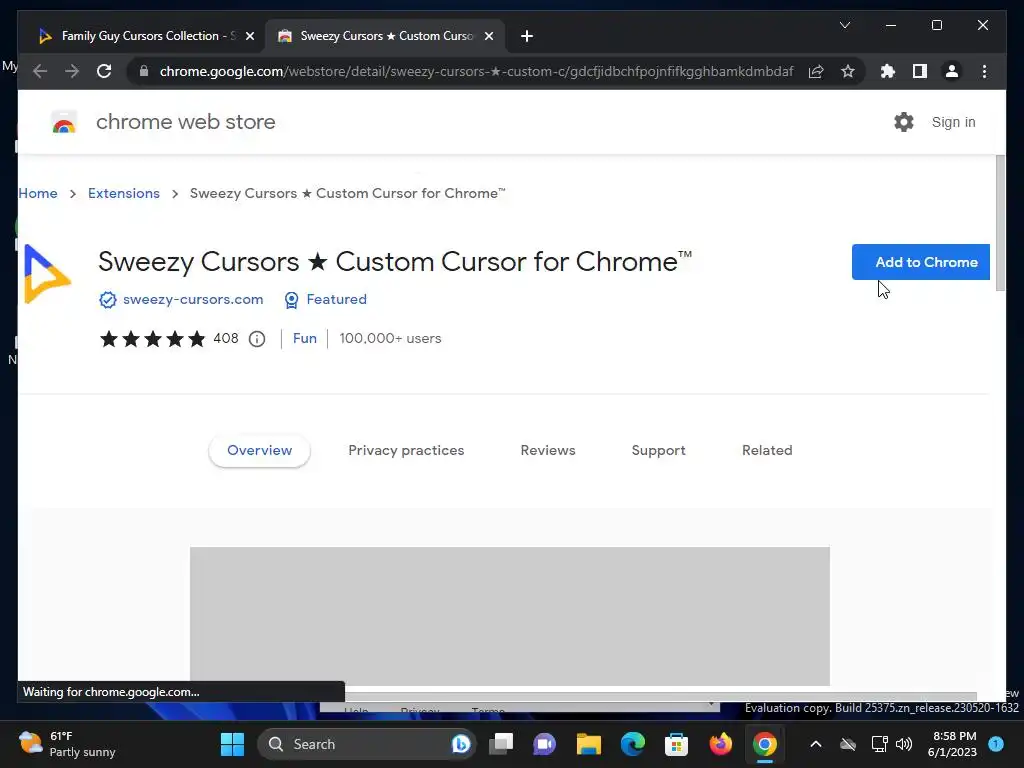Open the Reviews tab
The height and width of the screenshot is (768, 1024).
[547, 450]
